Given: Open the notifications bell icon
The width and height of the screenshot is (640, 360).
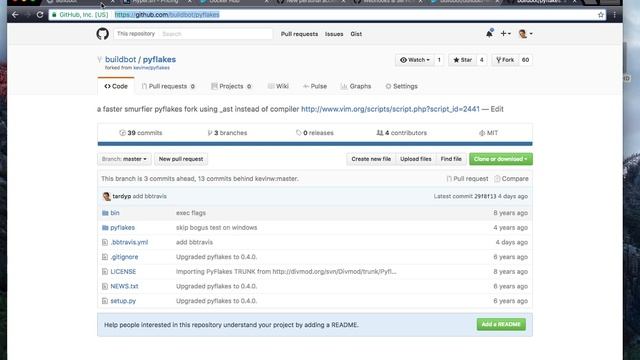Looking at the screenshot, I should [x=489, y=34].
